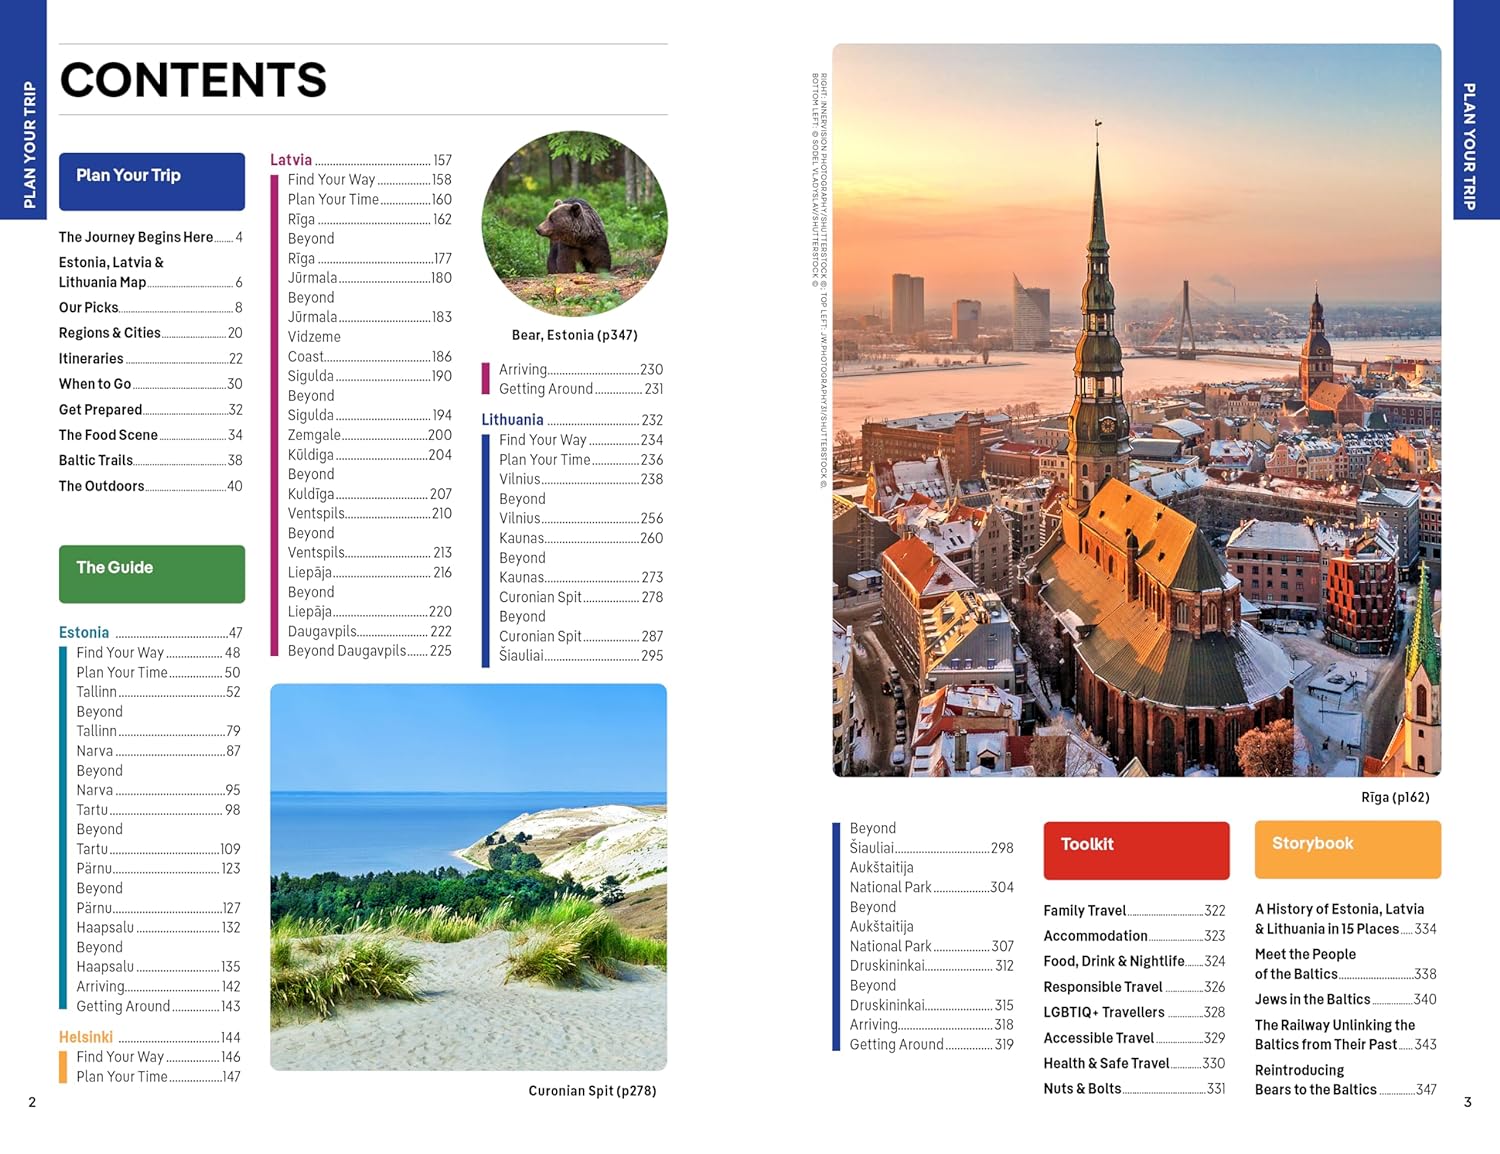Open the Lithuania chapter heading
The width and height of the screenshot is (1500, 1154).
point(512,420)
